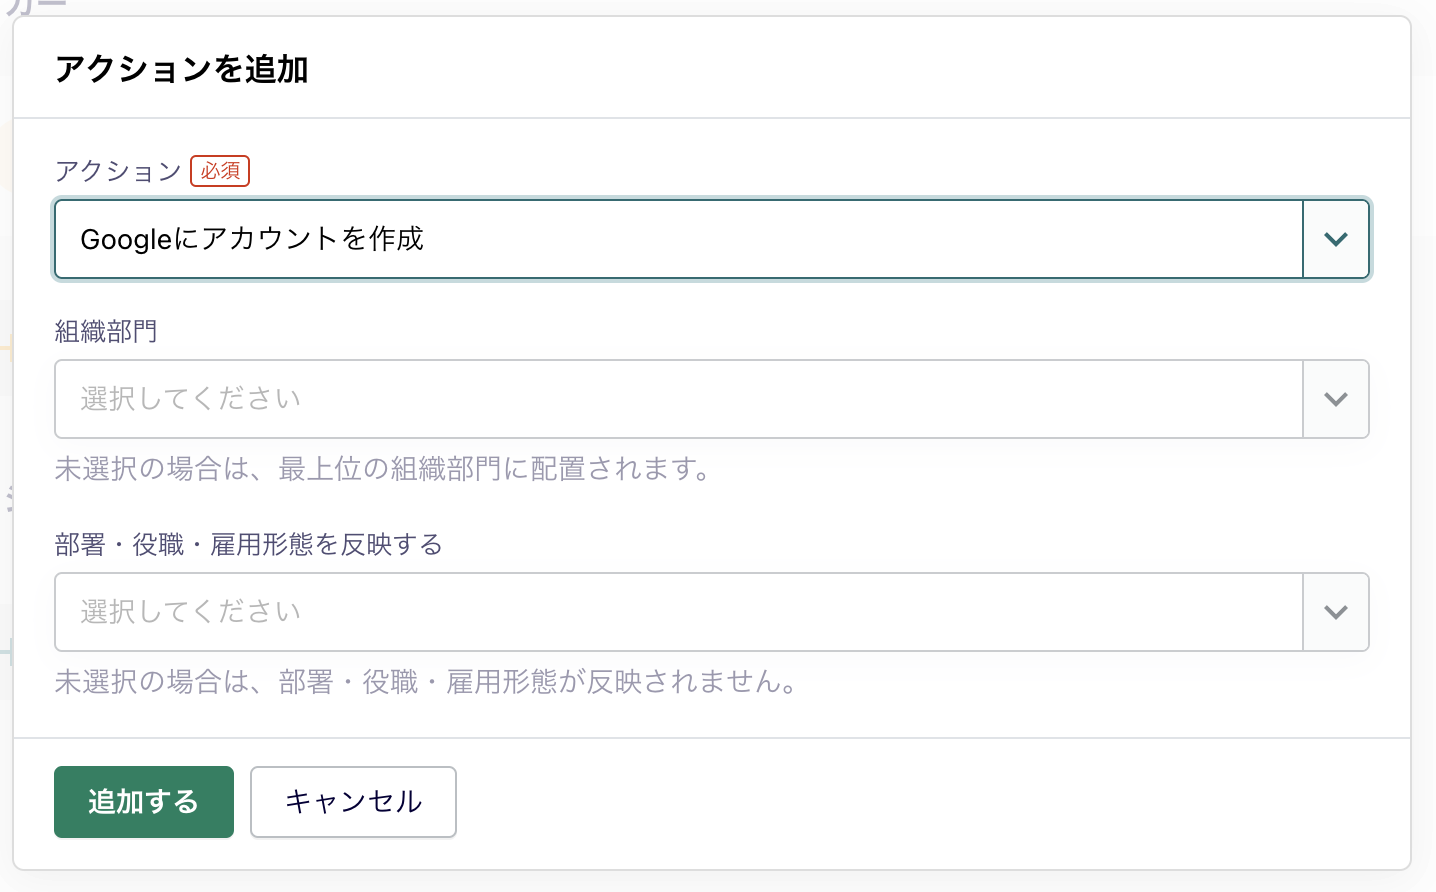Click the red 必須 badge
This screenshot has height=892, width=1436.
point(220,171)
